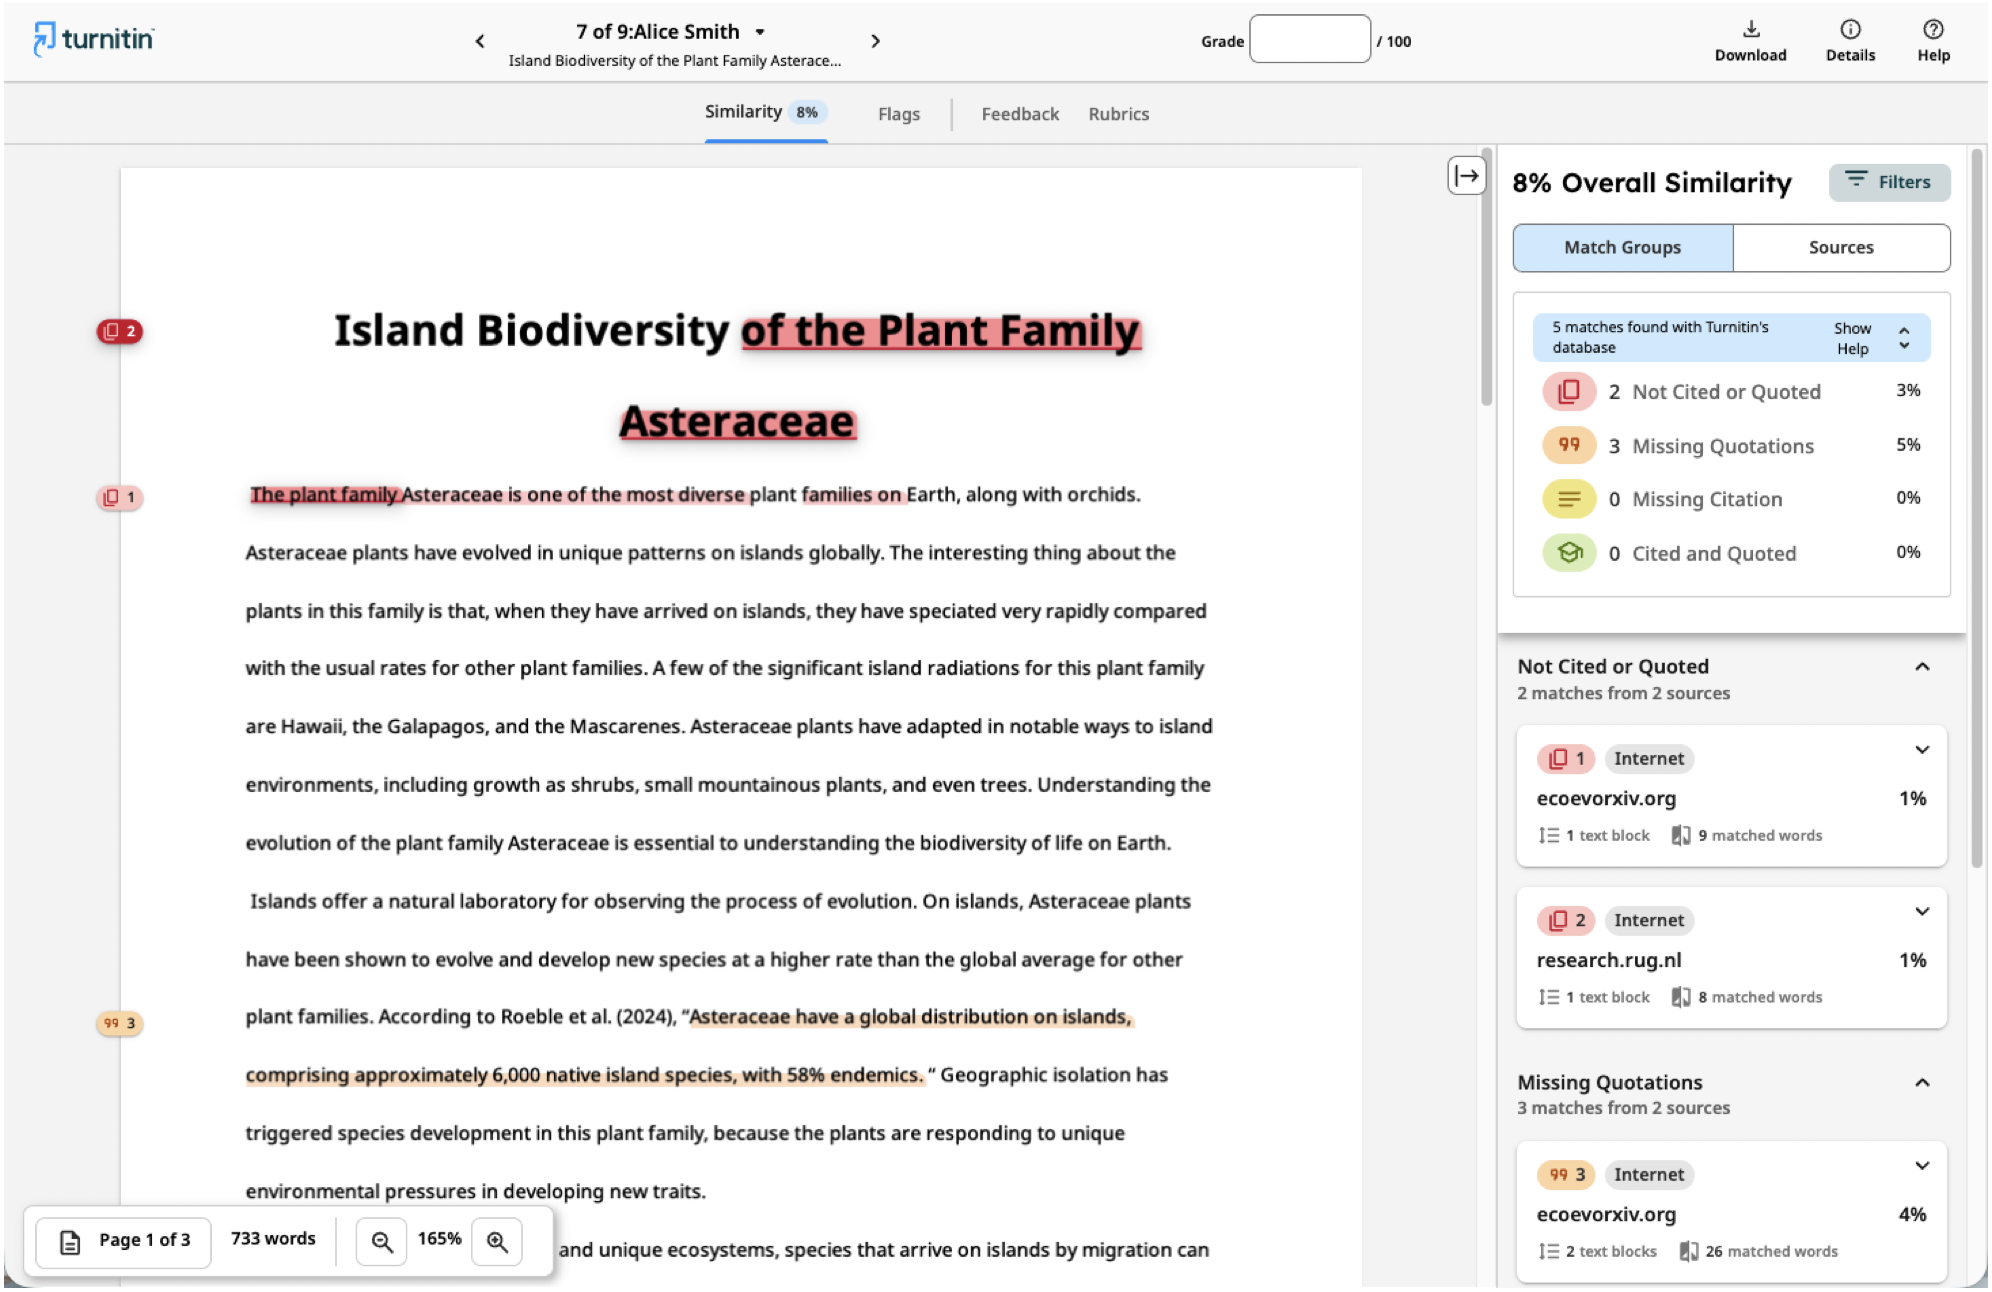Open the Filters button
The height and width of the screenshot is (1292, 1992).
[x=1889, y=182]
